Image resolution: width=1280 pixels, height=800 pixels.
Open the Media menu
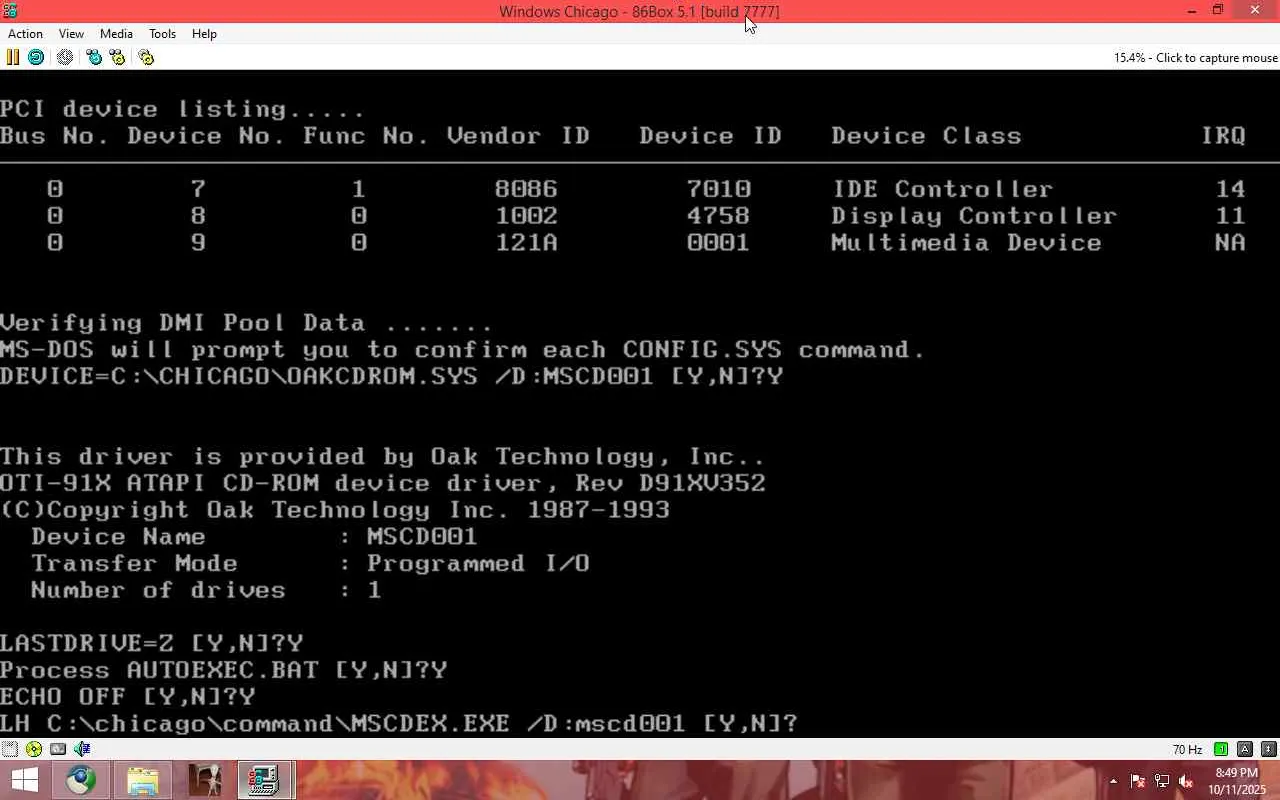[116, 34]
